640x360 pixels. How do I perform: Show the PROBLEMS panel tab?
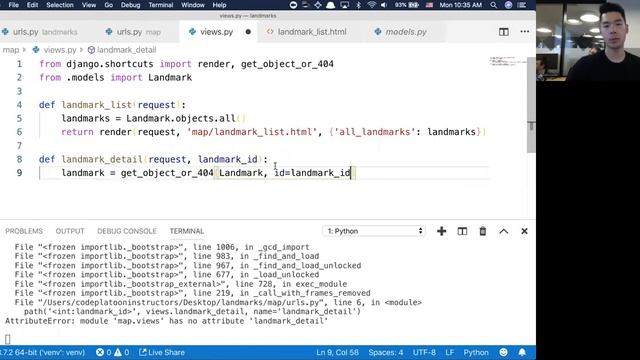click(x=24, y=231)
